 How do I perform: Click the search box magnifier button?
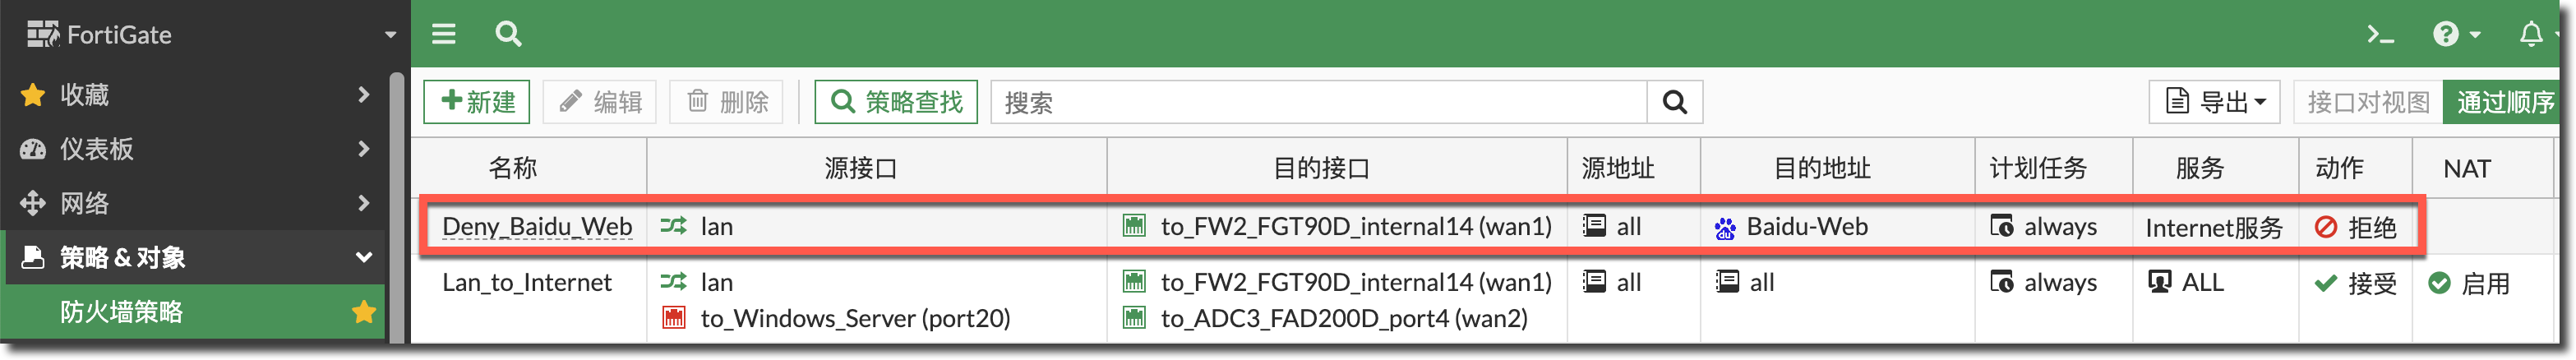click(1674, 102)
